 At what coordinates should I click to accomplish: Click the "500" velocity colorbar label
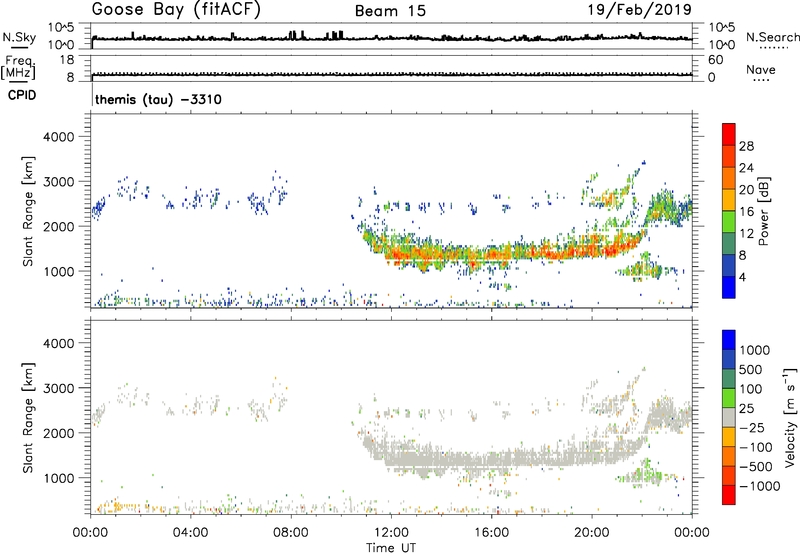pos(750,370)
